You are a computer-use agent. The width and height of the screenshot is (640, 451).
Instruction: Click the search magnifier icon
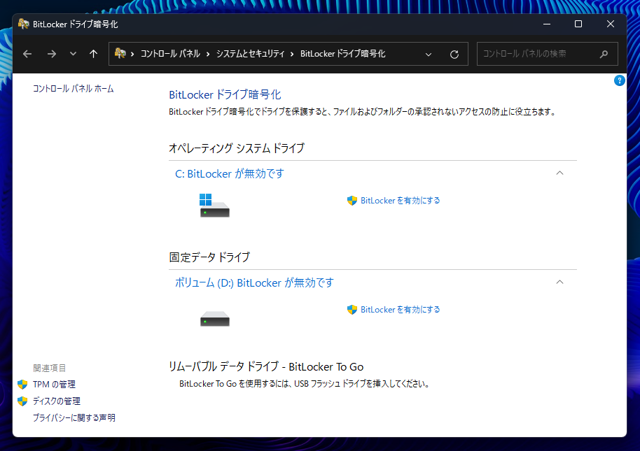(x=604, y=54)
